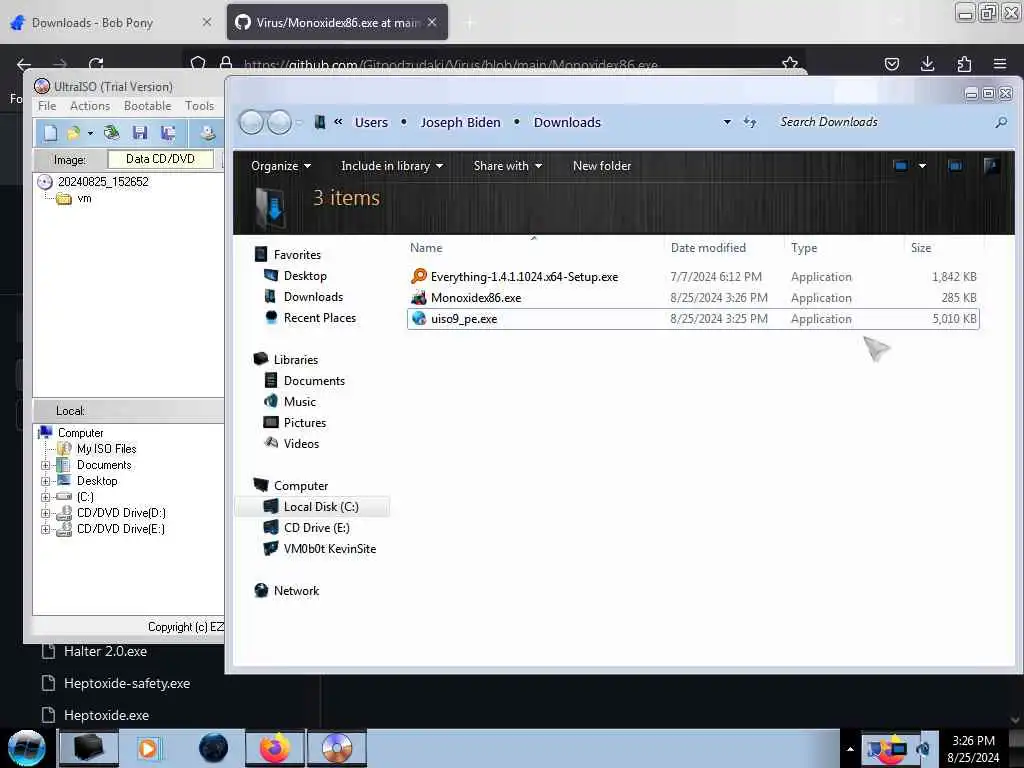The height and width of the screenshot is (768, 1024).
Task: Click the Firefox icon on the taskbar
Action: 275,748
